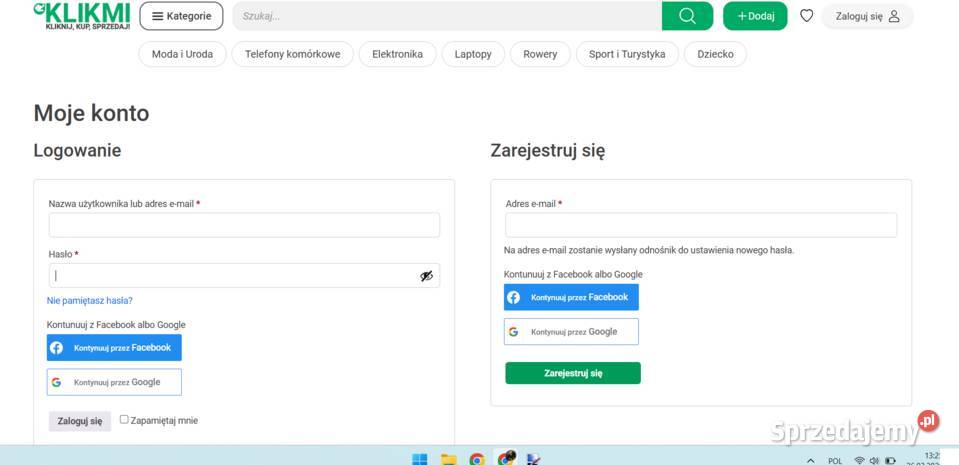Screen dimensions: 959x465
Task: Continue with Google in the Logowanie form
Action: coord(114,382)
